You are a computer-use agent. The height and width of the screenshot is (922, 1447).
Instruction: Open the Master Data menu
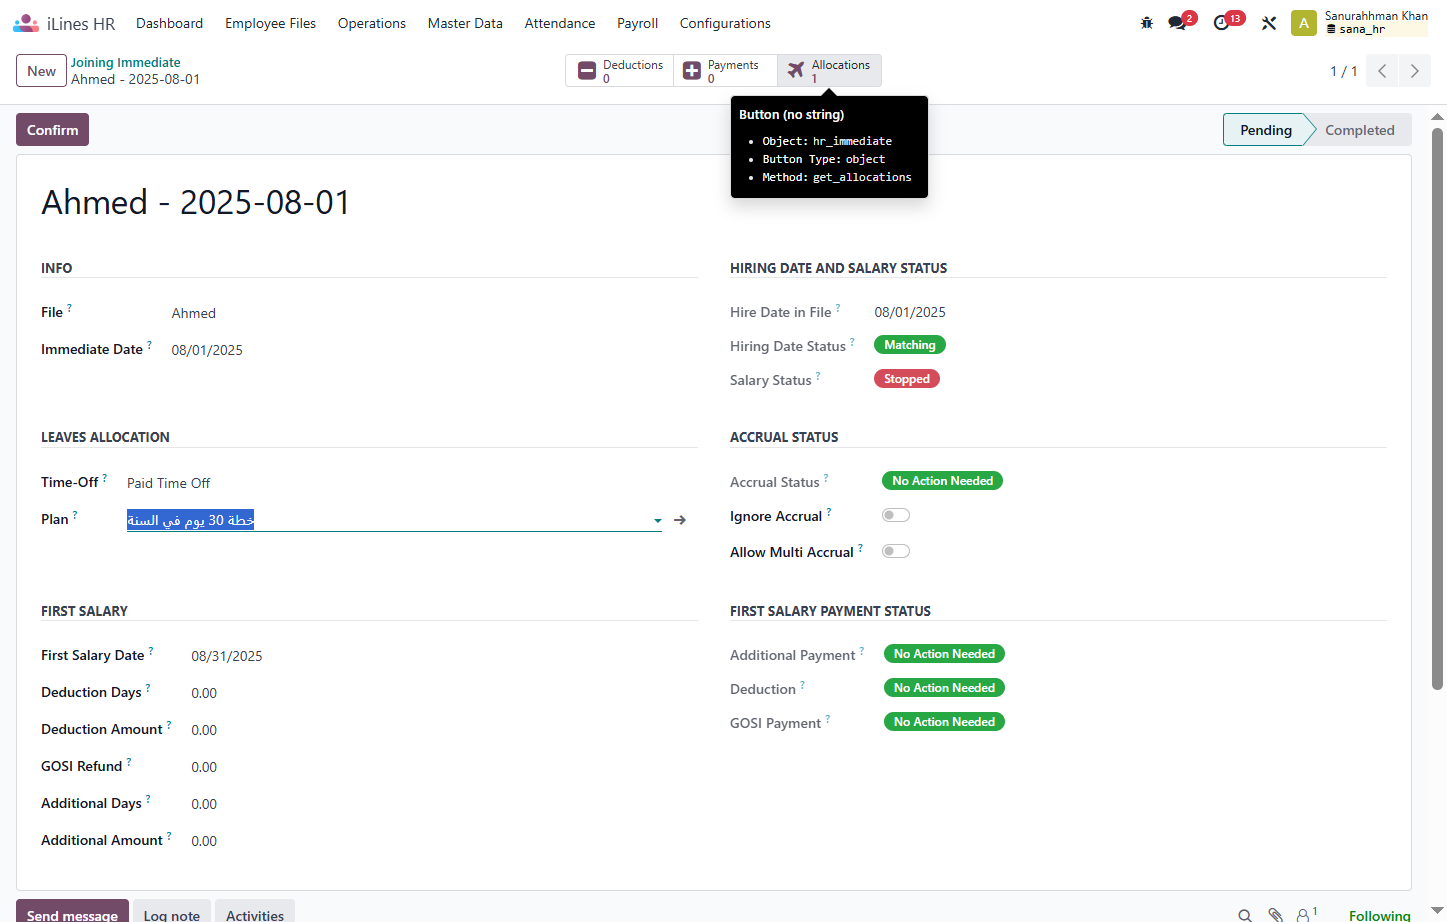pos(465,23)
